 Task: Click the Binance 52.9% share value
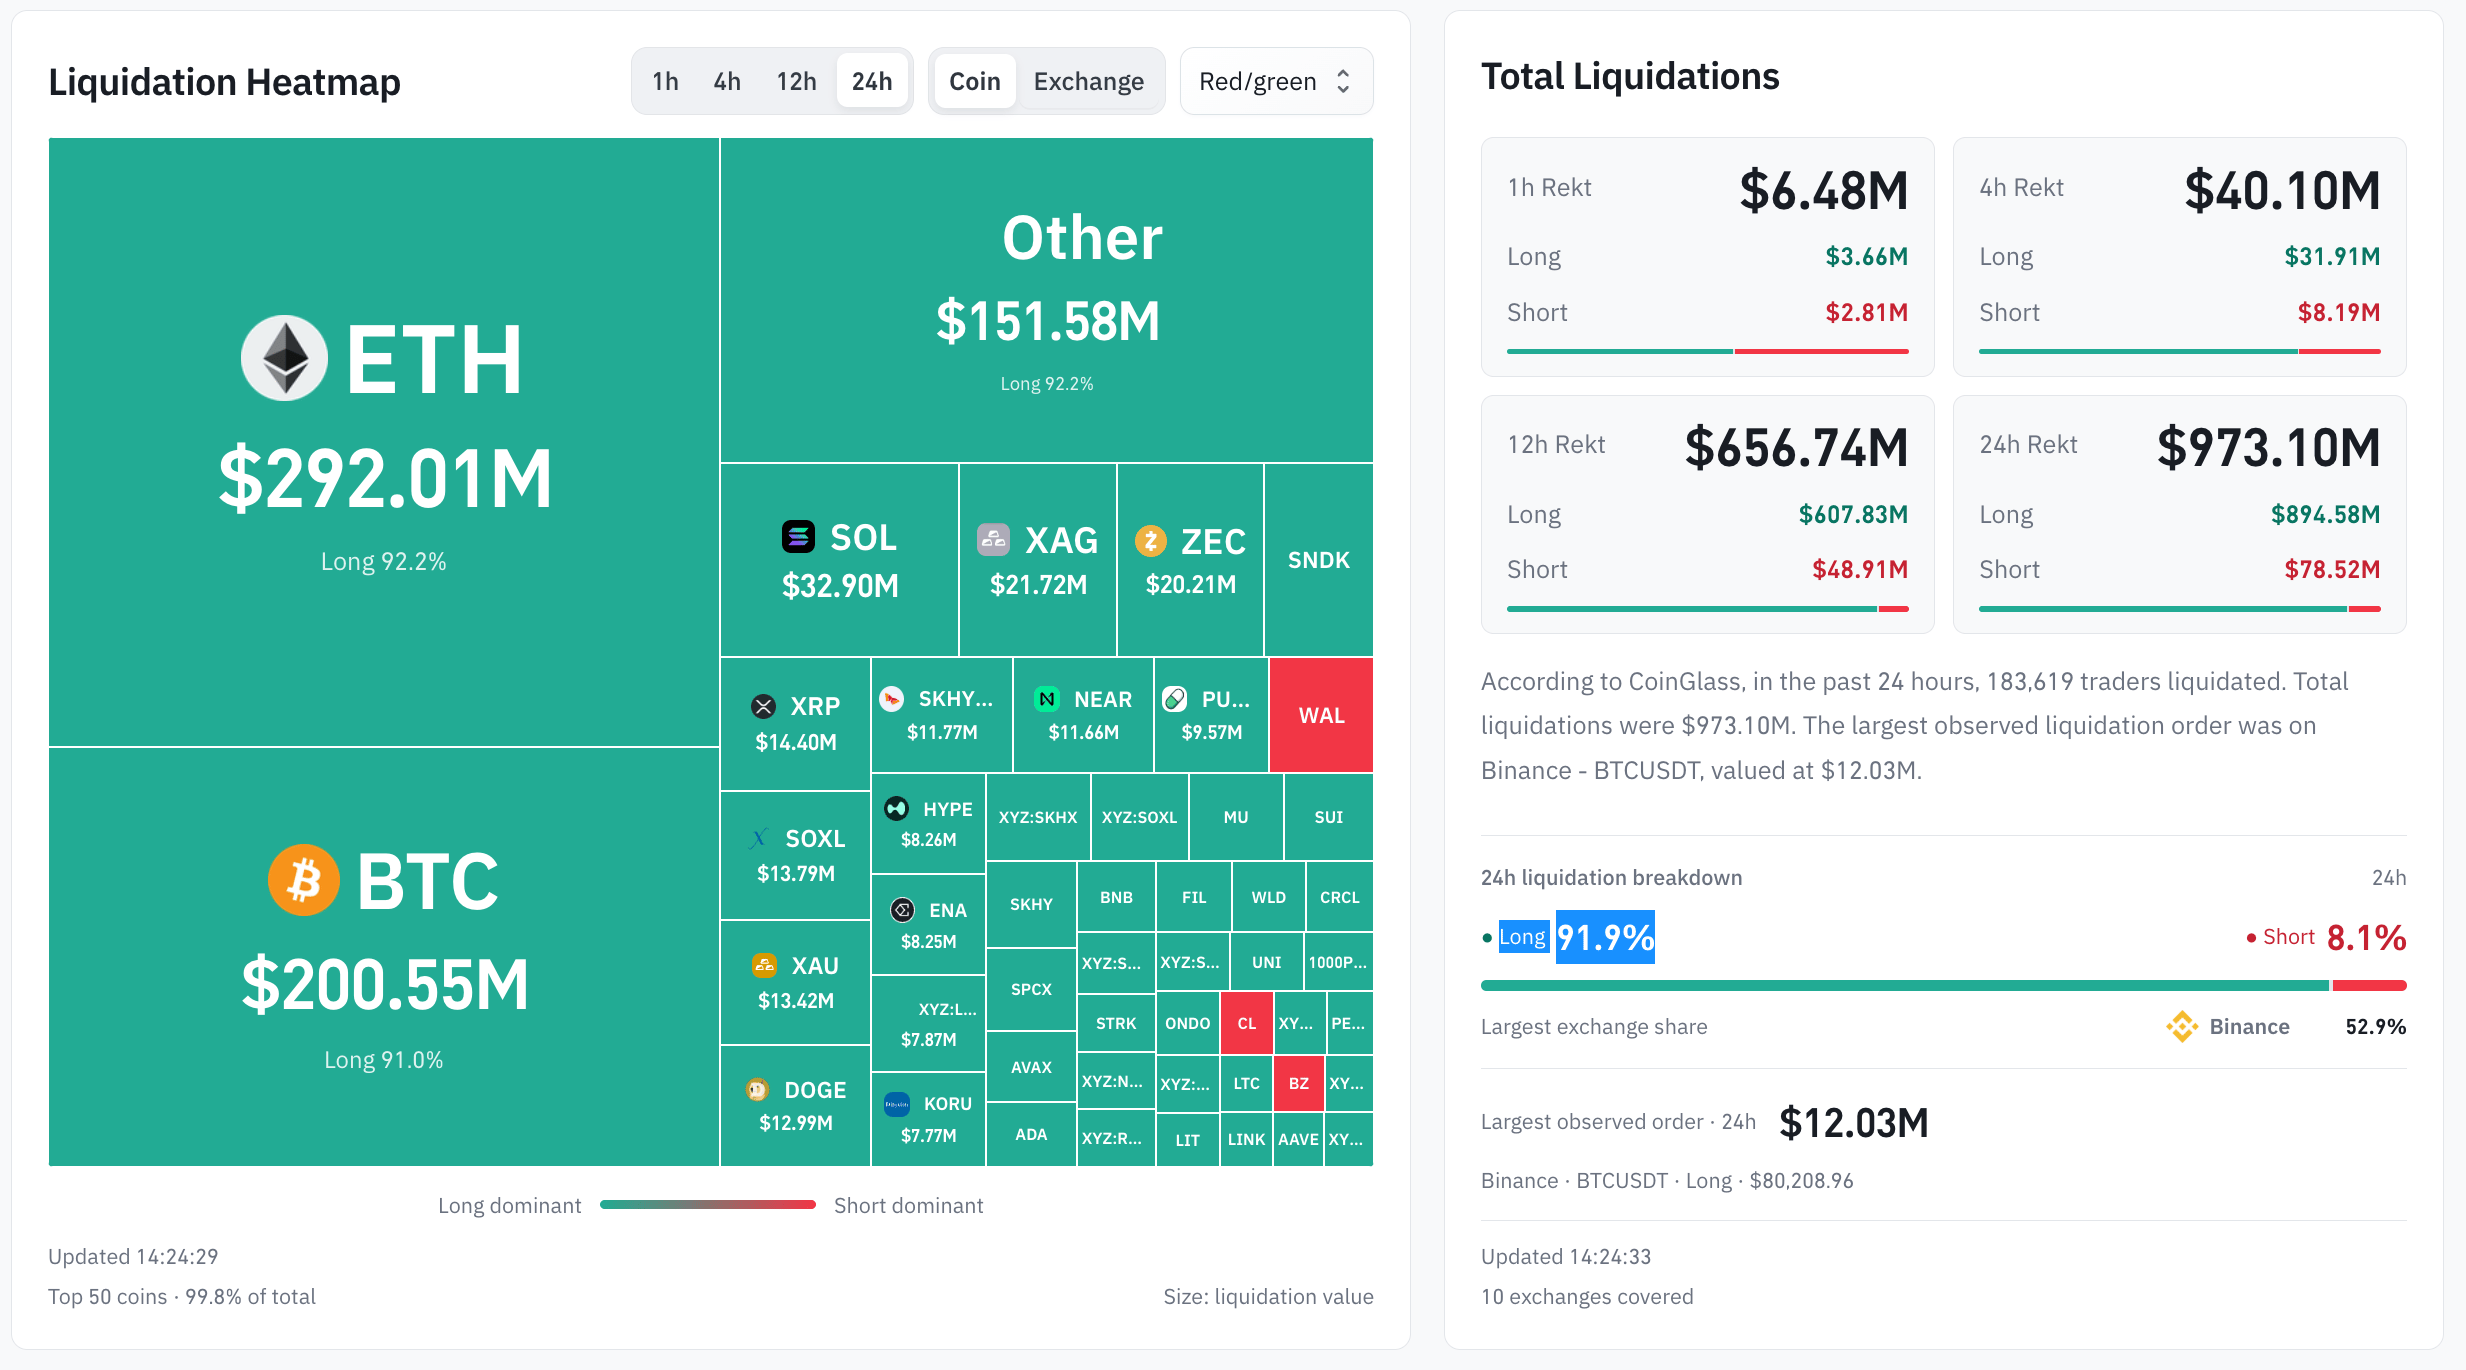tap(2376, 1027)
